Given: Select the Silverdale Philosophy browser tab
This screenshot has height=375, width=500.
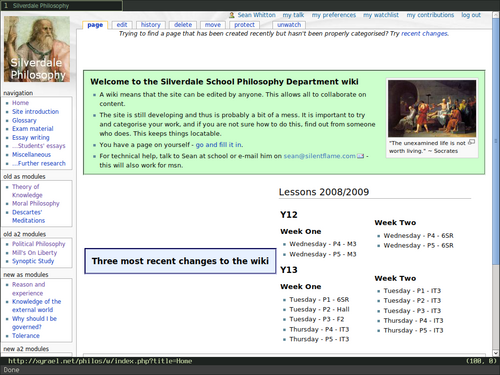Looking at the screenshot, I should pos(62,5).
